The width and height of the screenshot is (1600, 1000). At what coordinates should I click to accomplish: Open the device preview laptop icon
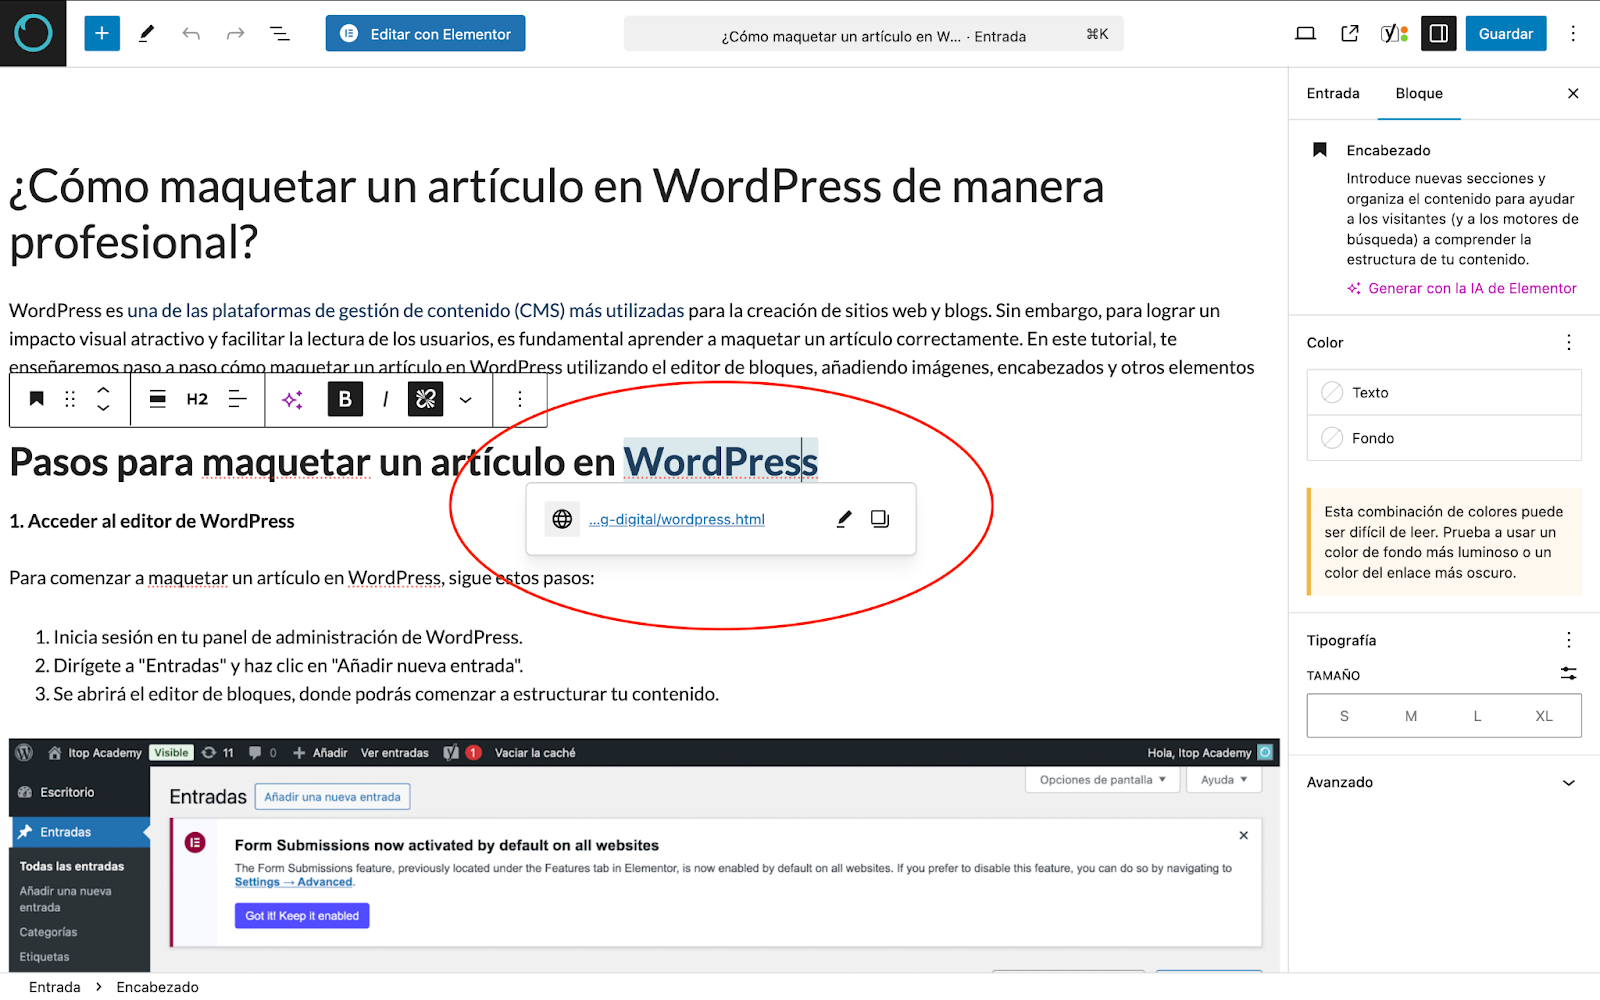coord(1305,34)
